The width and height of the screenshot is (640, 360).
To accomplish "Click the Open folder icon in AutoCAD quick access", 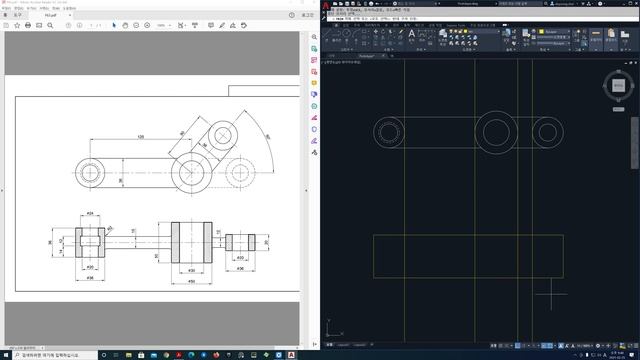I will (341, 4).
